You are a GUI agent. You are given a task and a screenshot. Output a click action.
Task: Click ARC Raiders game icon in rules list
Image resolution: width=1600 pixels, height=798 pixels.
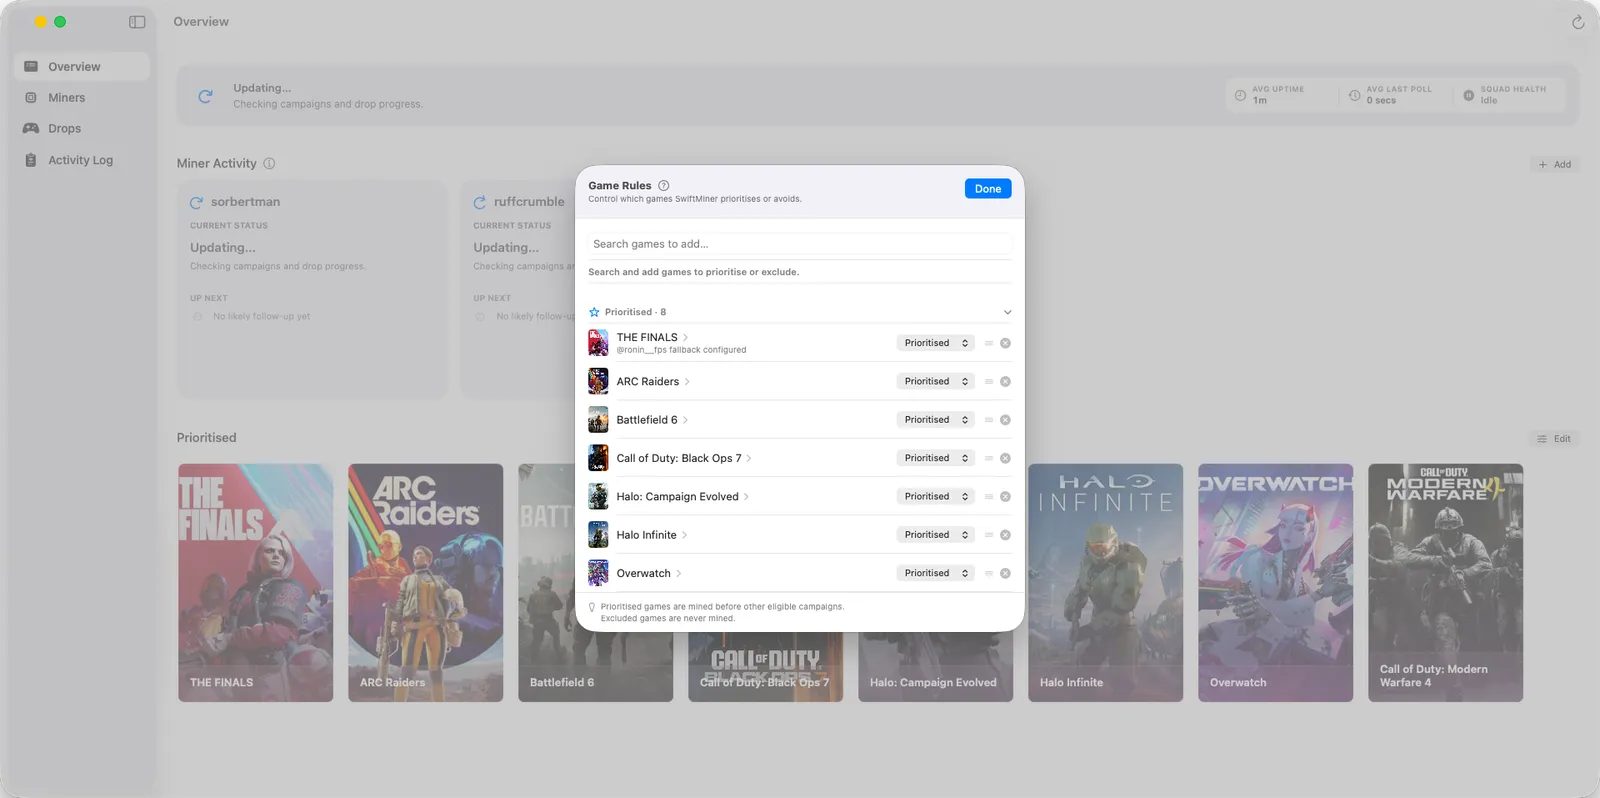coord(598,381)
